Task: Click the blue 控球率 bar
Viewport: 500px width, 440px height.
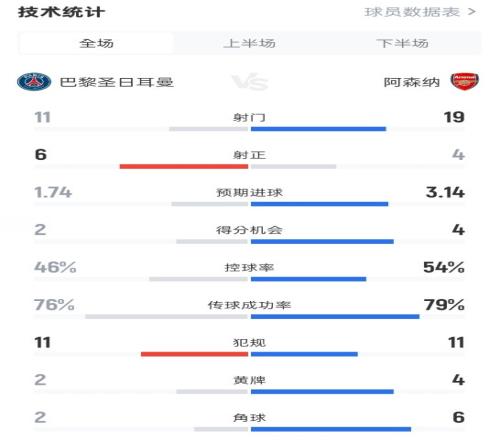Action: [309, 279]
